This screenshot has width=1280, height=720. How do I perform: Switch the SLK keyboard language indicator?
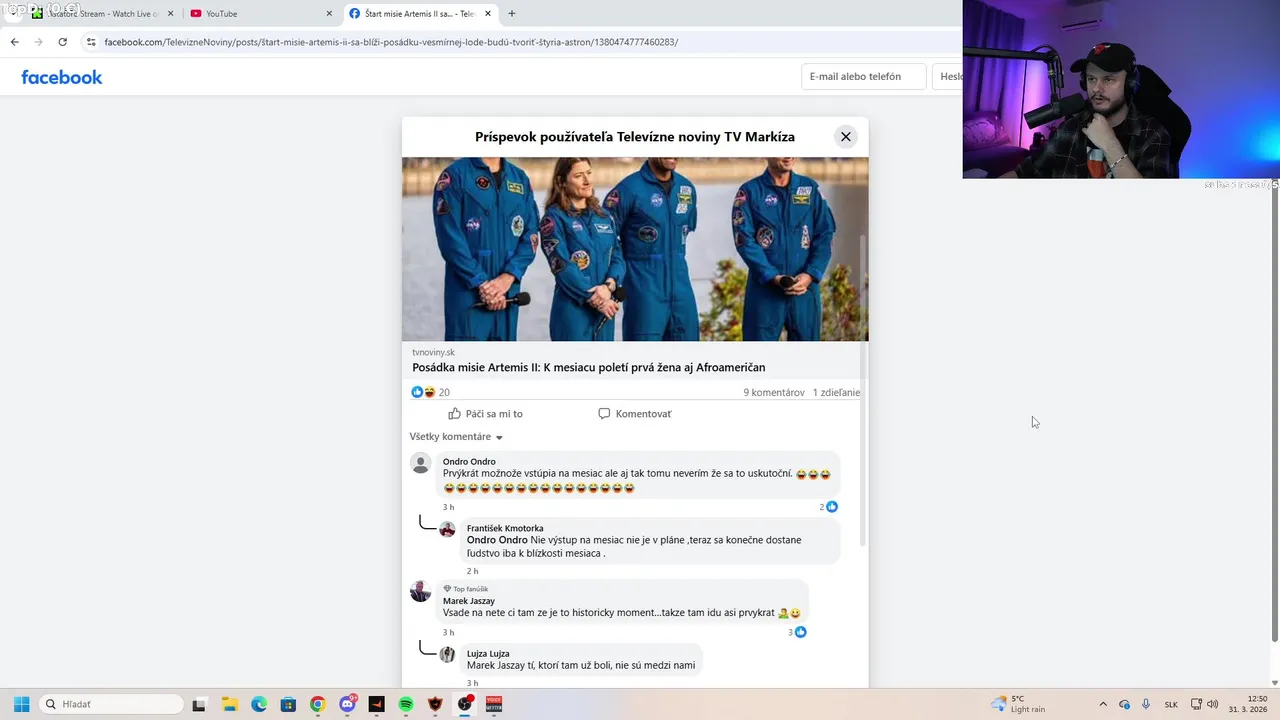[x=1171, y=704]
